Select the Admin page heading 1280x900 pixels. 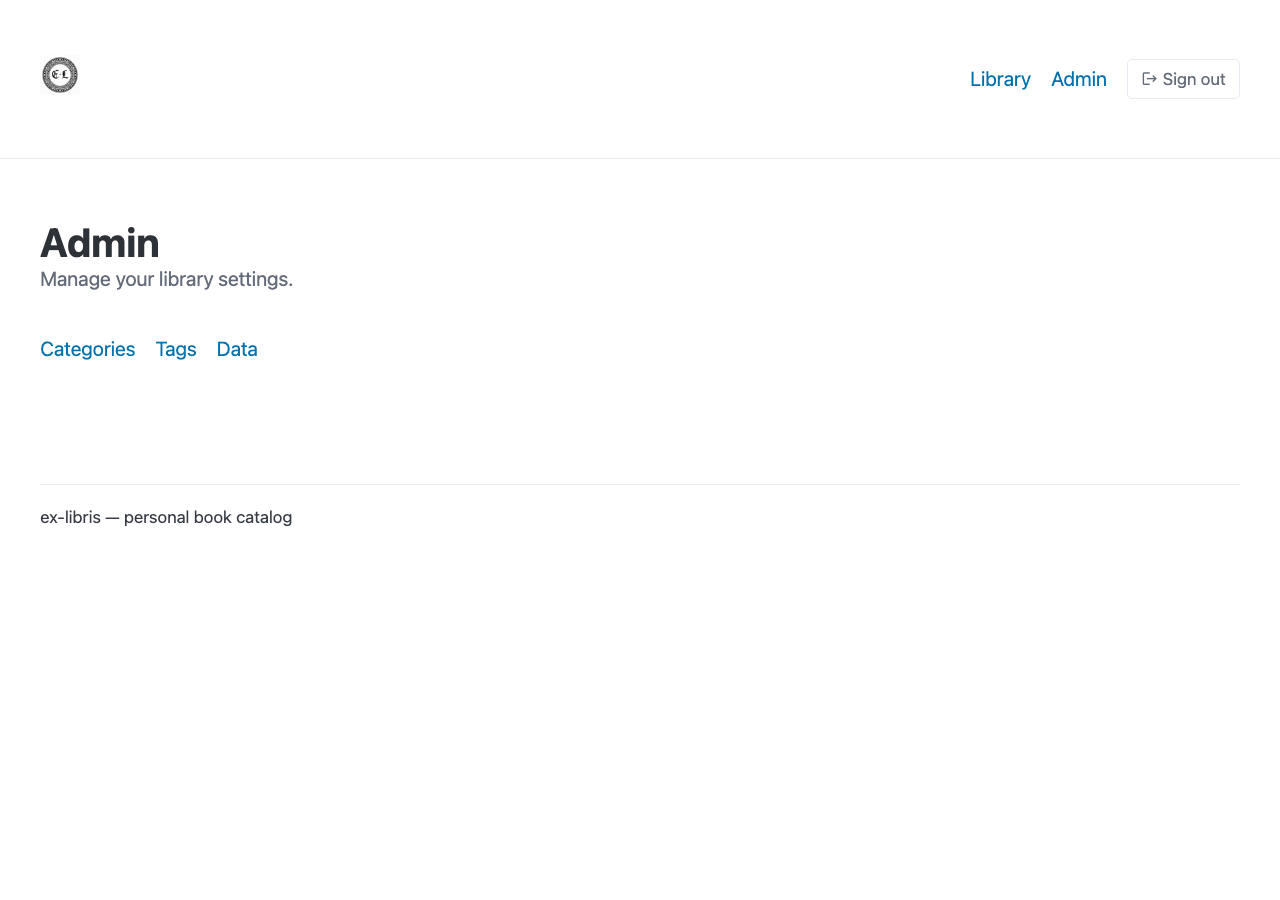coord(99,243)
